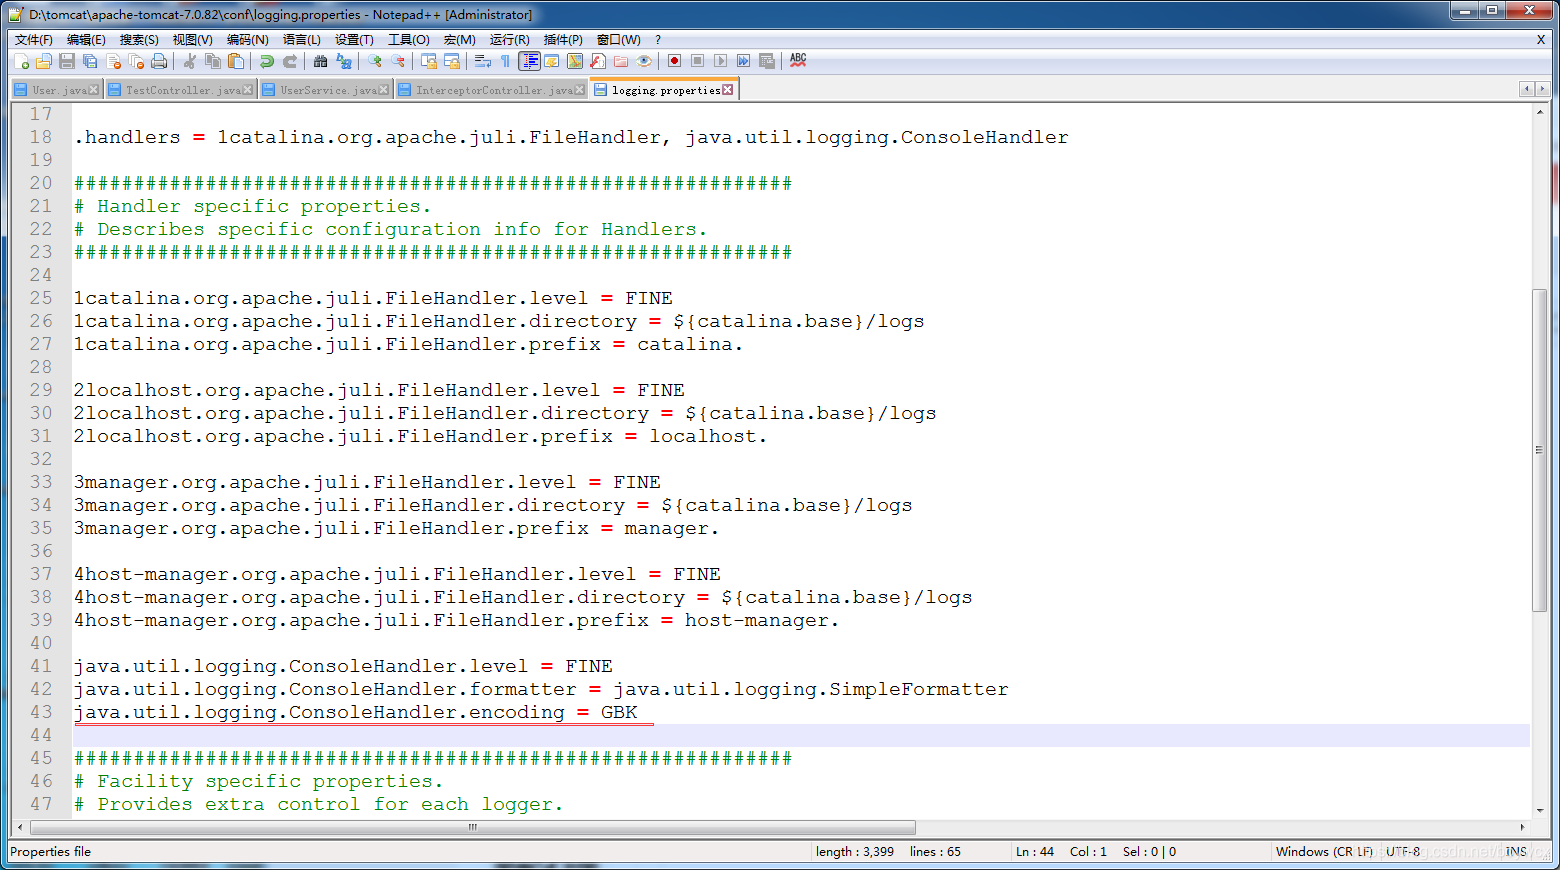
Task: Click line number 43 in margin
Action: 41,712
